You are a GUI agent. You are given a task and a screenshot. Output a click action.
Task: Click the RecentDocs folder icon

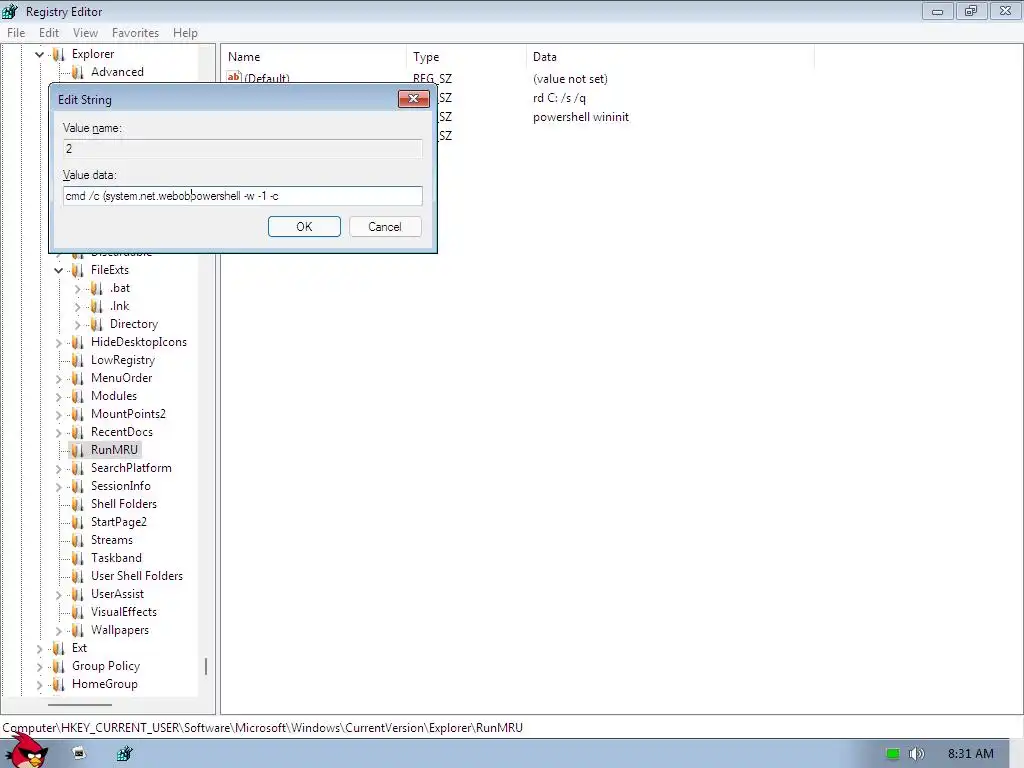(x=77, y=432)
